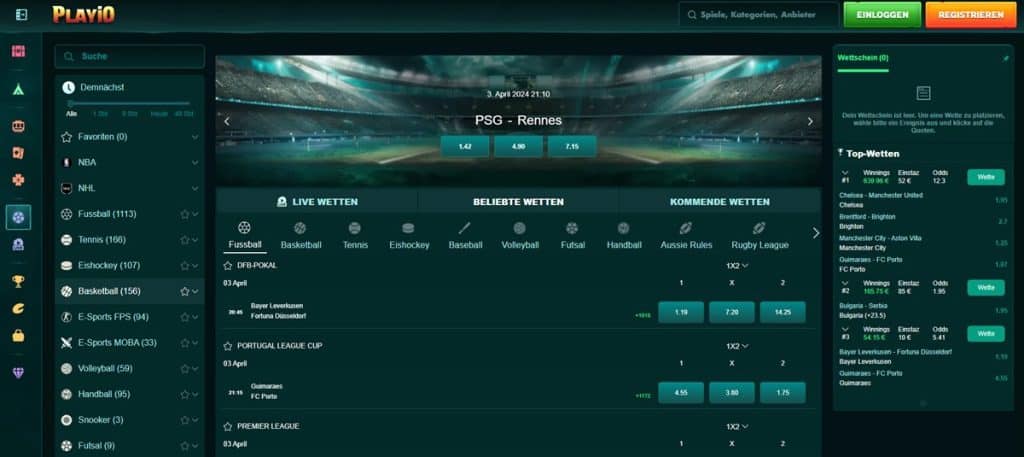Image resolution: width=1024 pixels, height=457 pixels.
Task: Toggle favorite star for DFB-Pokal league
Action: point(229,265)
